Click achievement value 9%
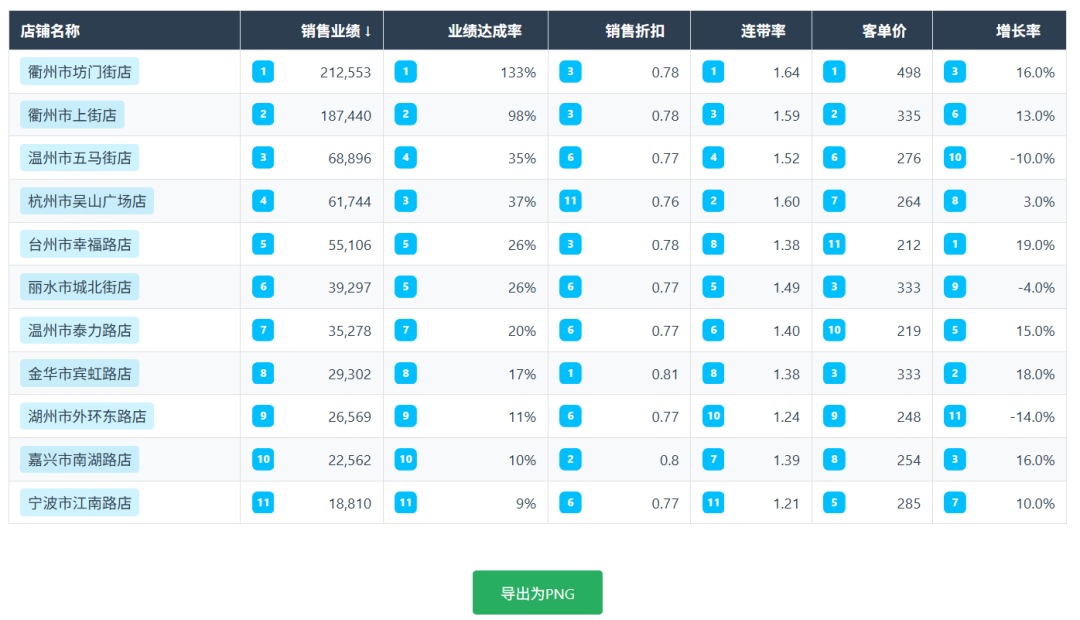This screenshot has height=620, width=1080. tap(526, 504)
